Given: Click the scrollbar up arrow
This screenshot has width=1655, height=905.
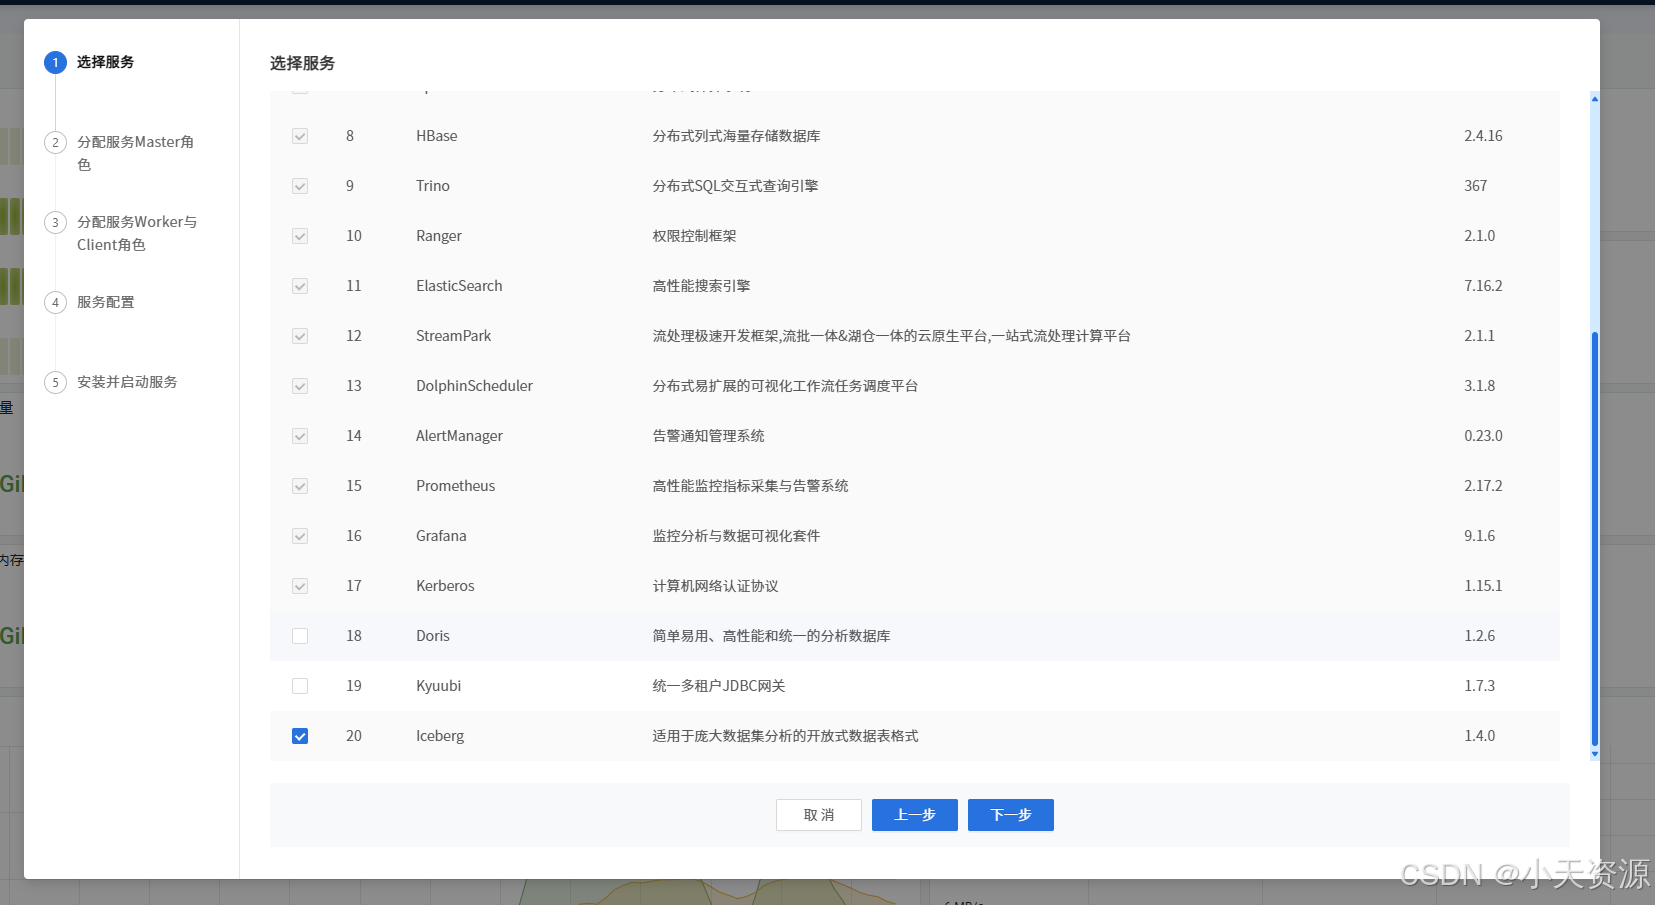Looking at the screenshot, I should coord(1594,98).
